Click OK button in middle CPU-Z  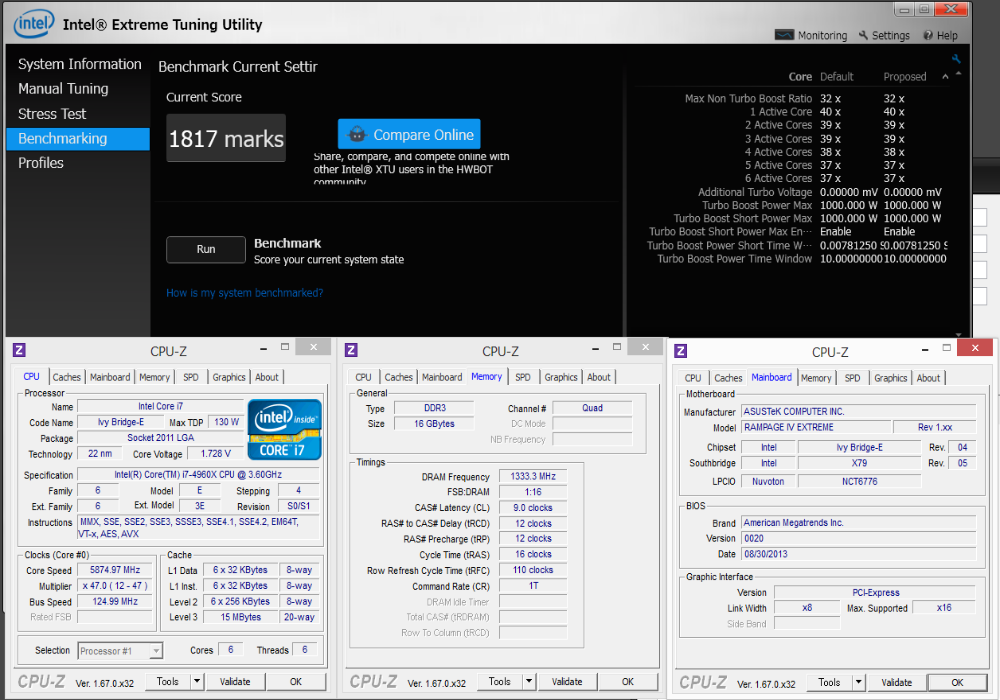628,682
